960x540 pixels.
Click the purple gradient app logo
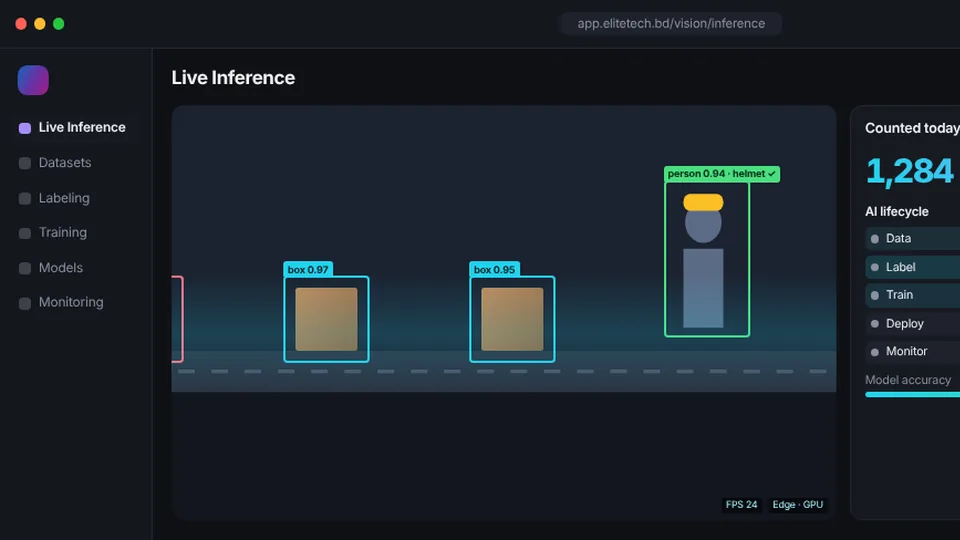tap(33, 80)
